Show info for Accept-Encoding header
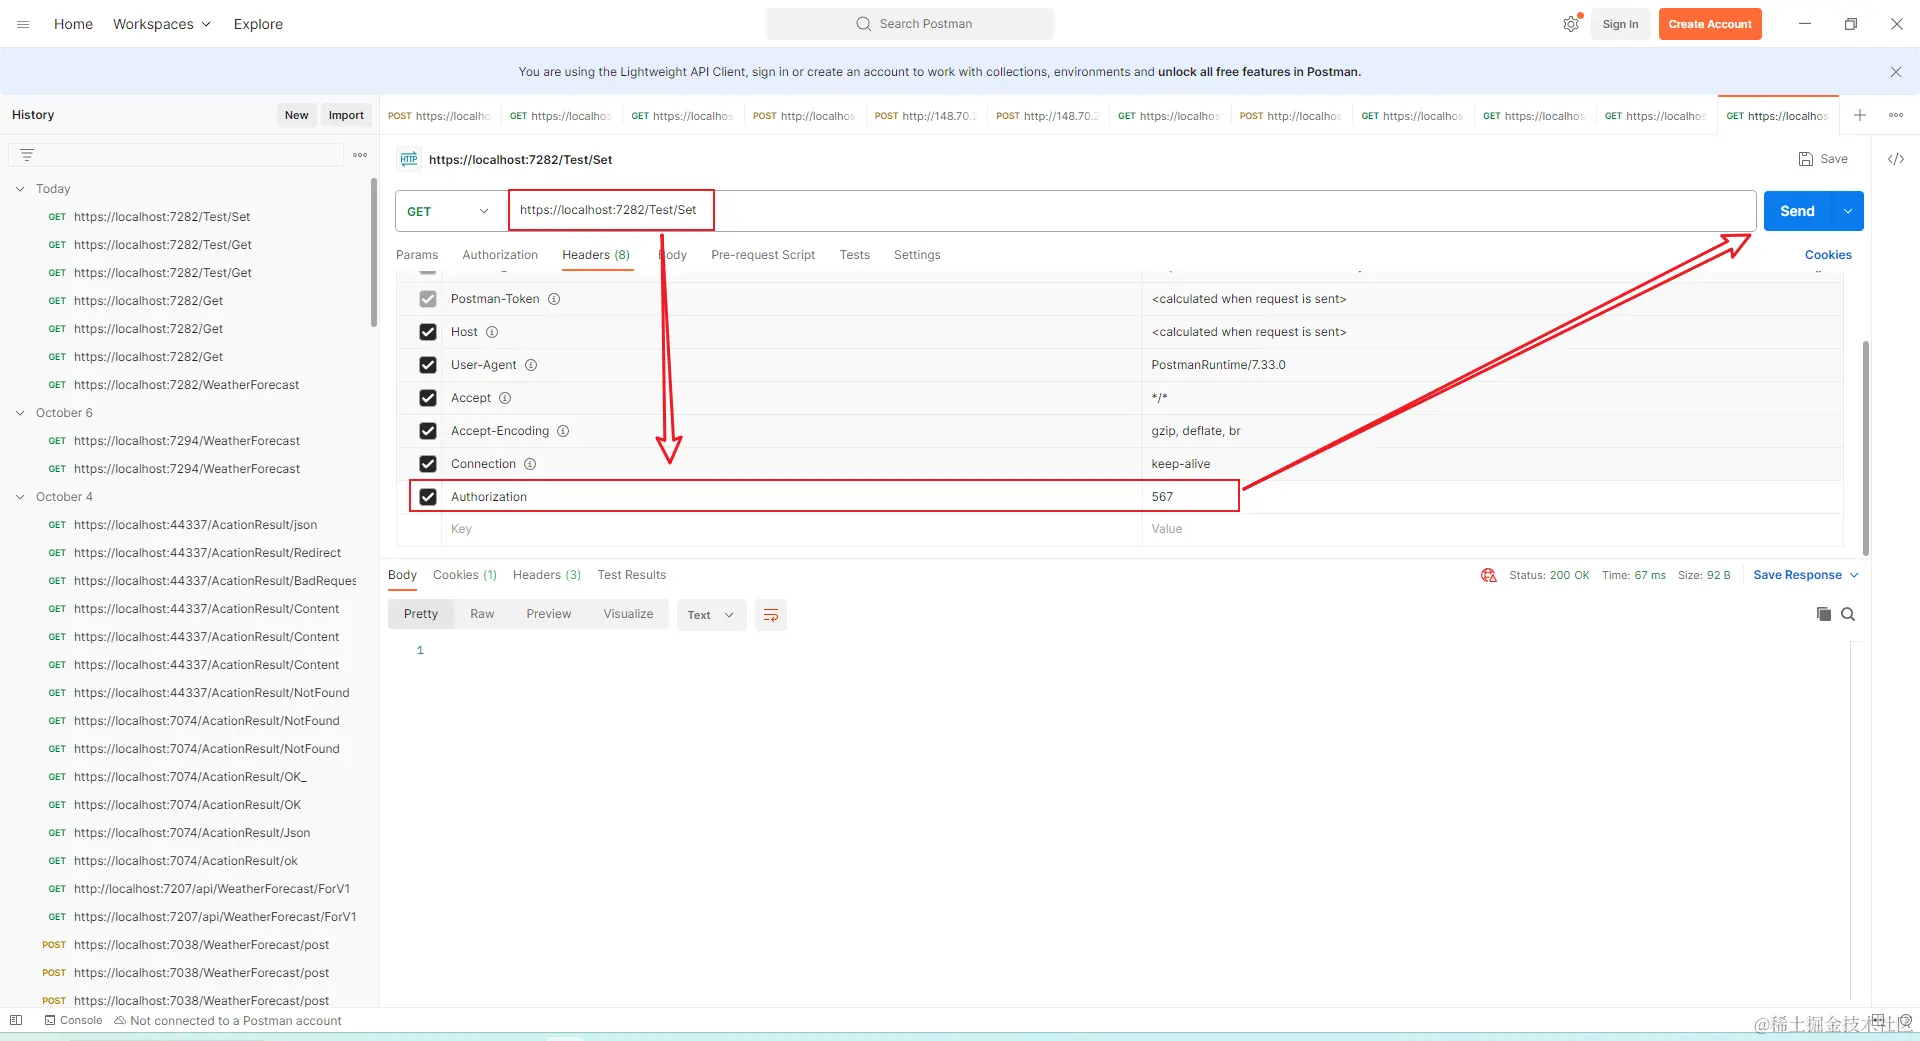This screenshot has height=1041, width=1920. click(x=563, y=431)
